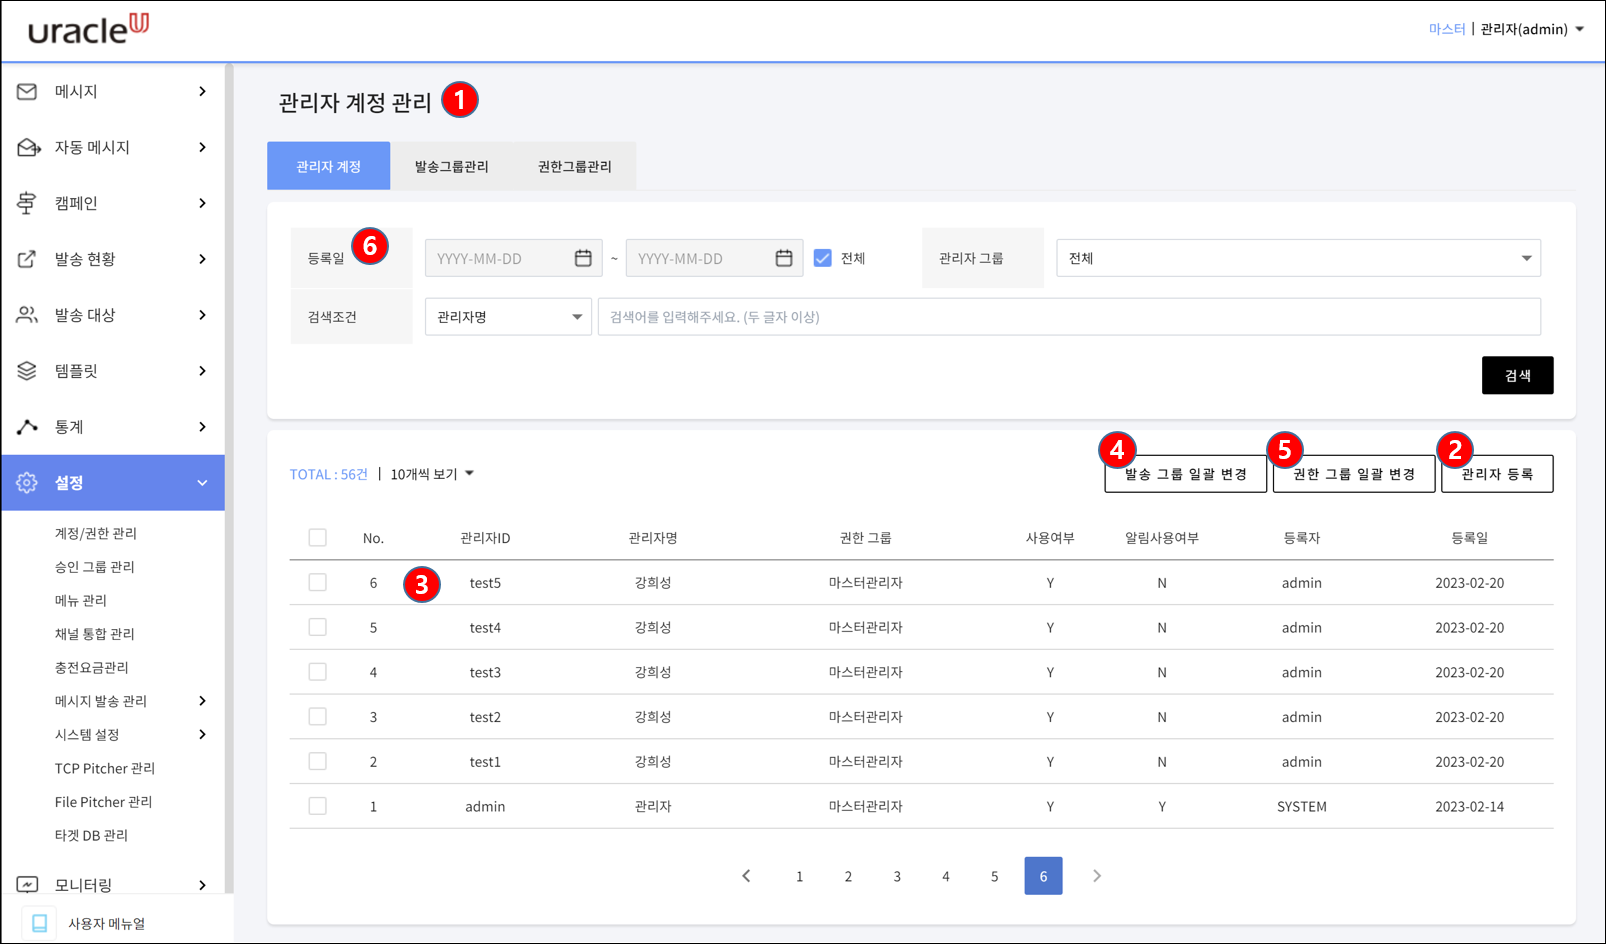Click the 사용자 메뉴얼 book icon

coord(40,923)
